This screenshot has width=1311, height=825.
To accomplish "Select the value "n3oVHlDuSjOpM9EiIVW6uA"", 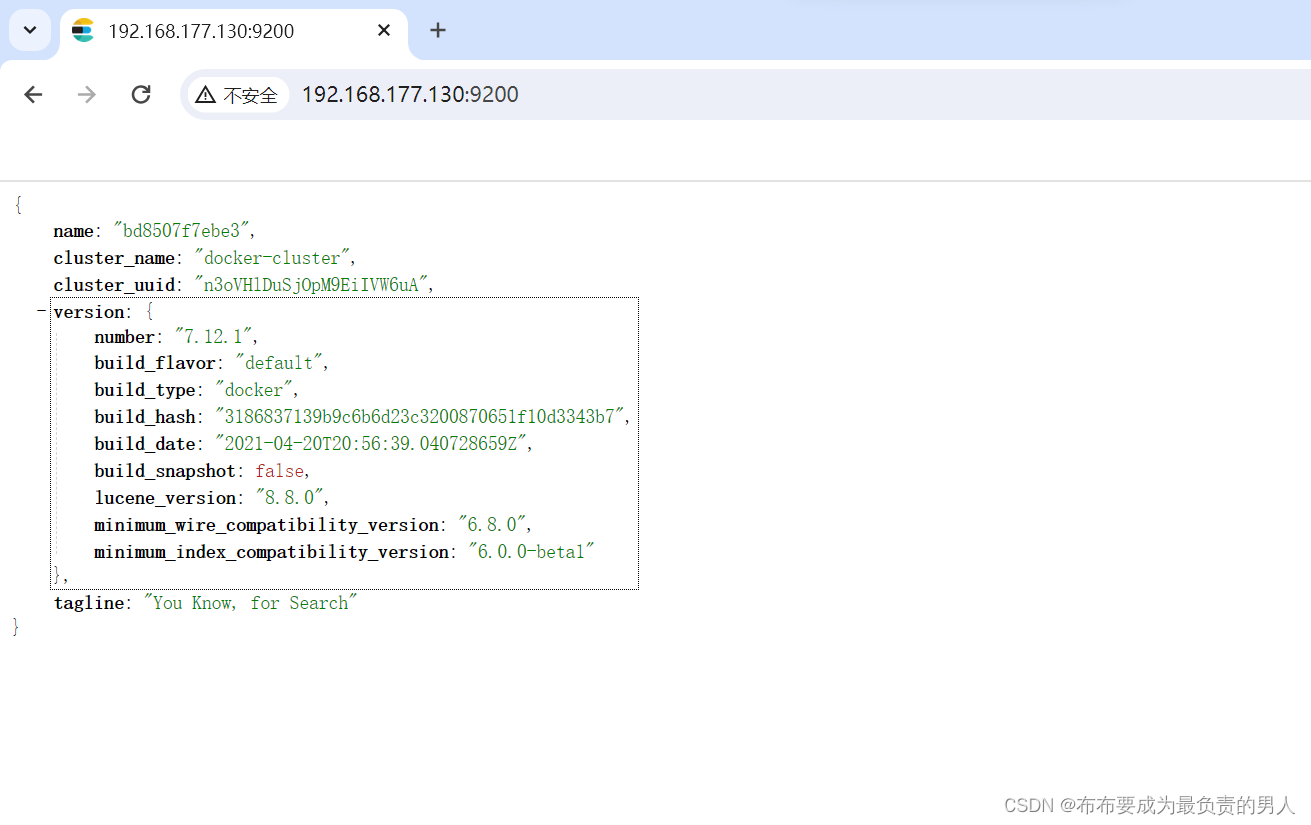I will (x=312, y=285).
